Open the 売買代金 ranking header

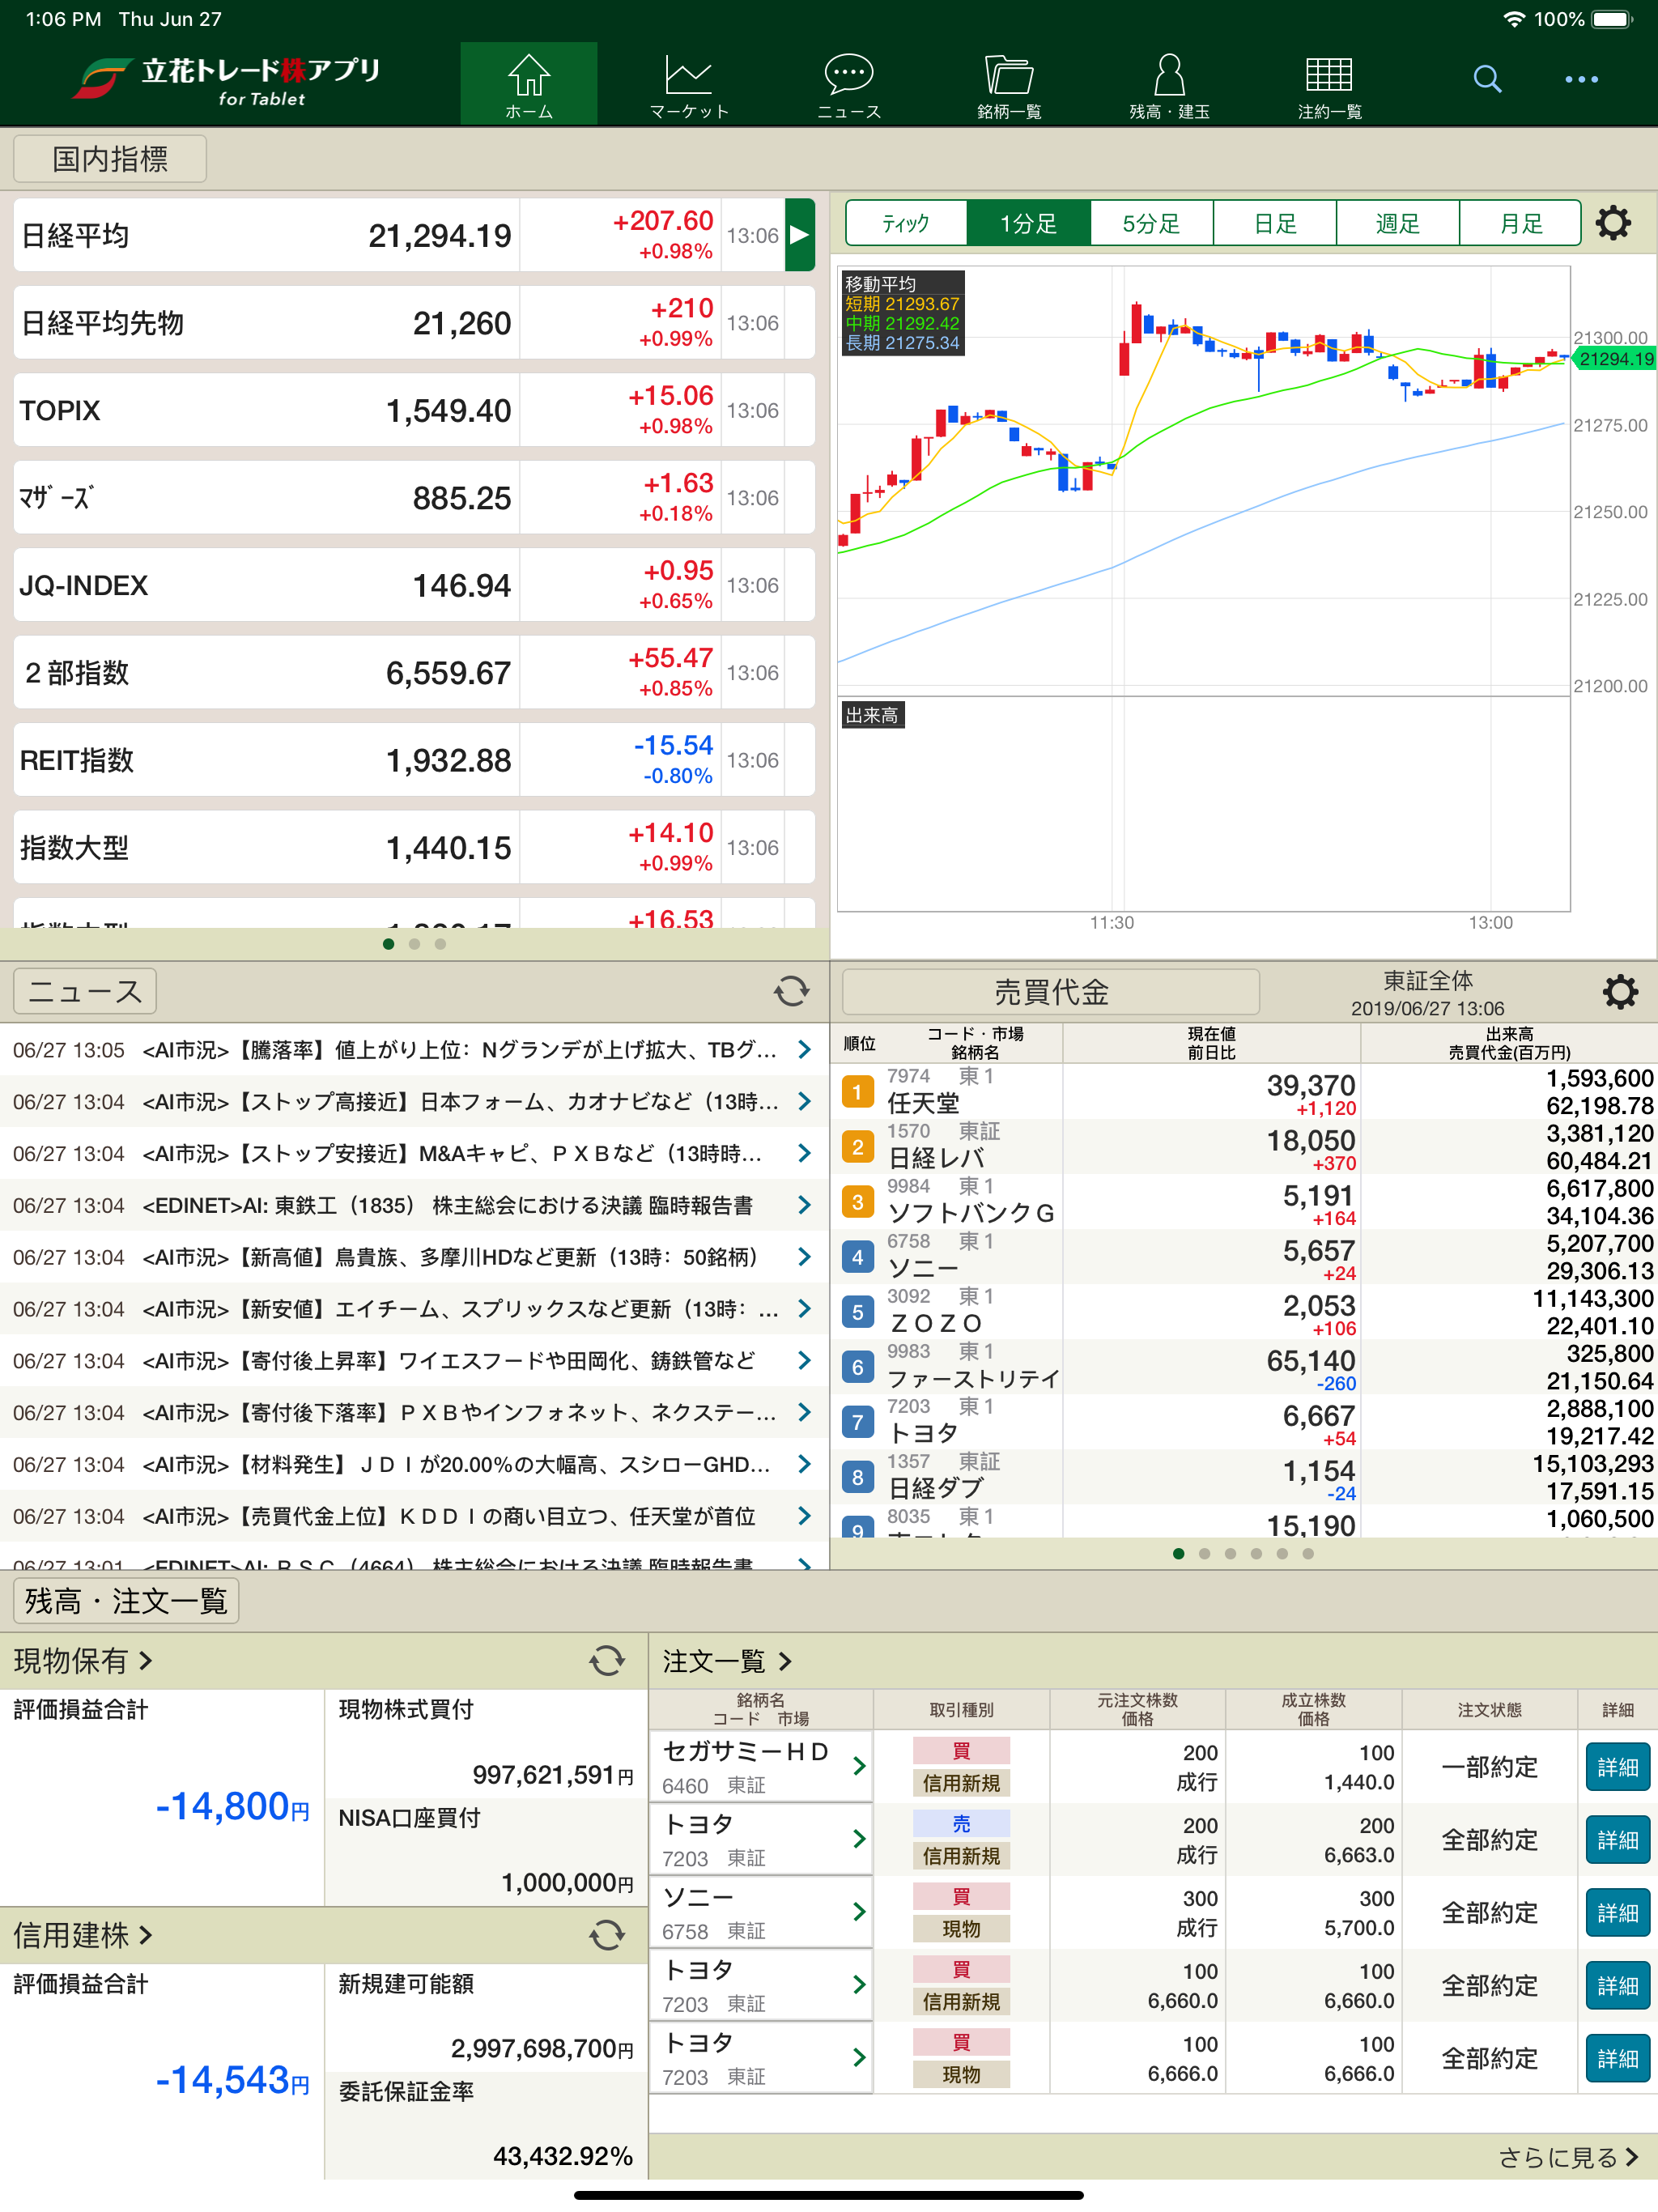click(x=1050, y=992)
